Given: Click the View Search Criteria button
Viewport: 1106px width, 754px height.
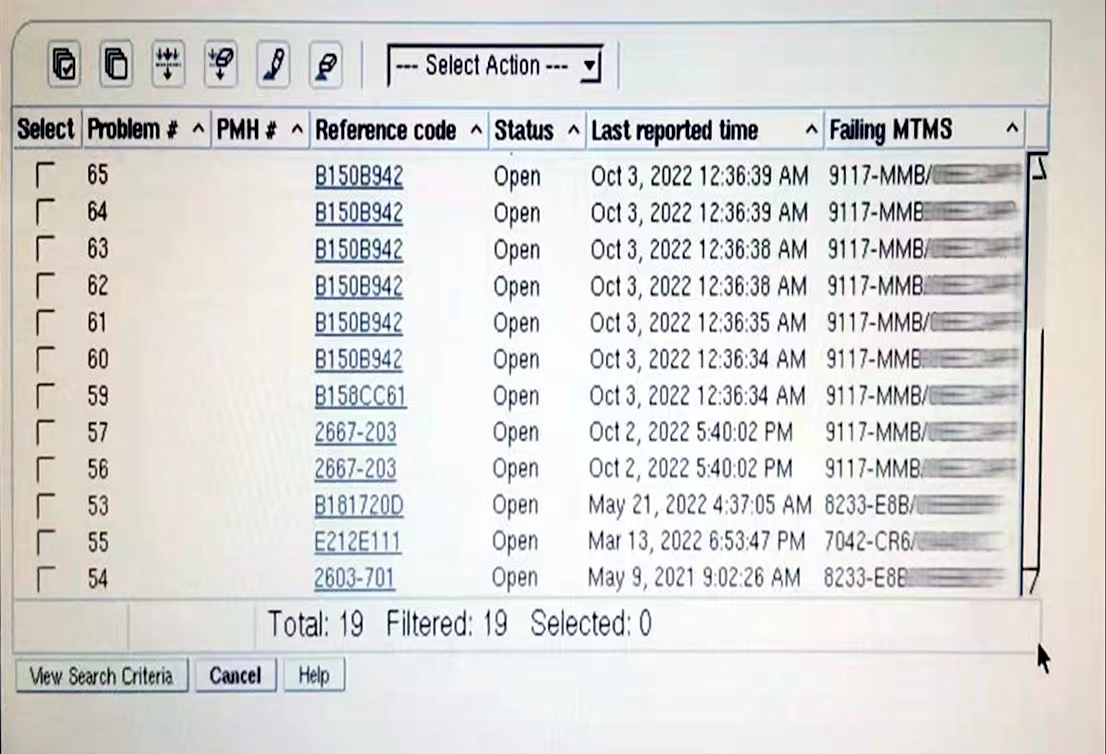Looking at the screenshot, I should pyautogui.click(x=100, y=676).
